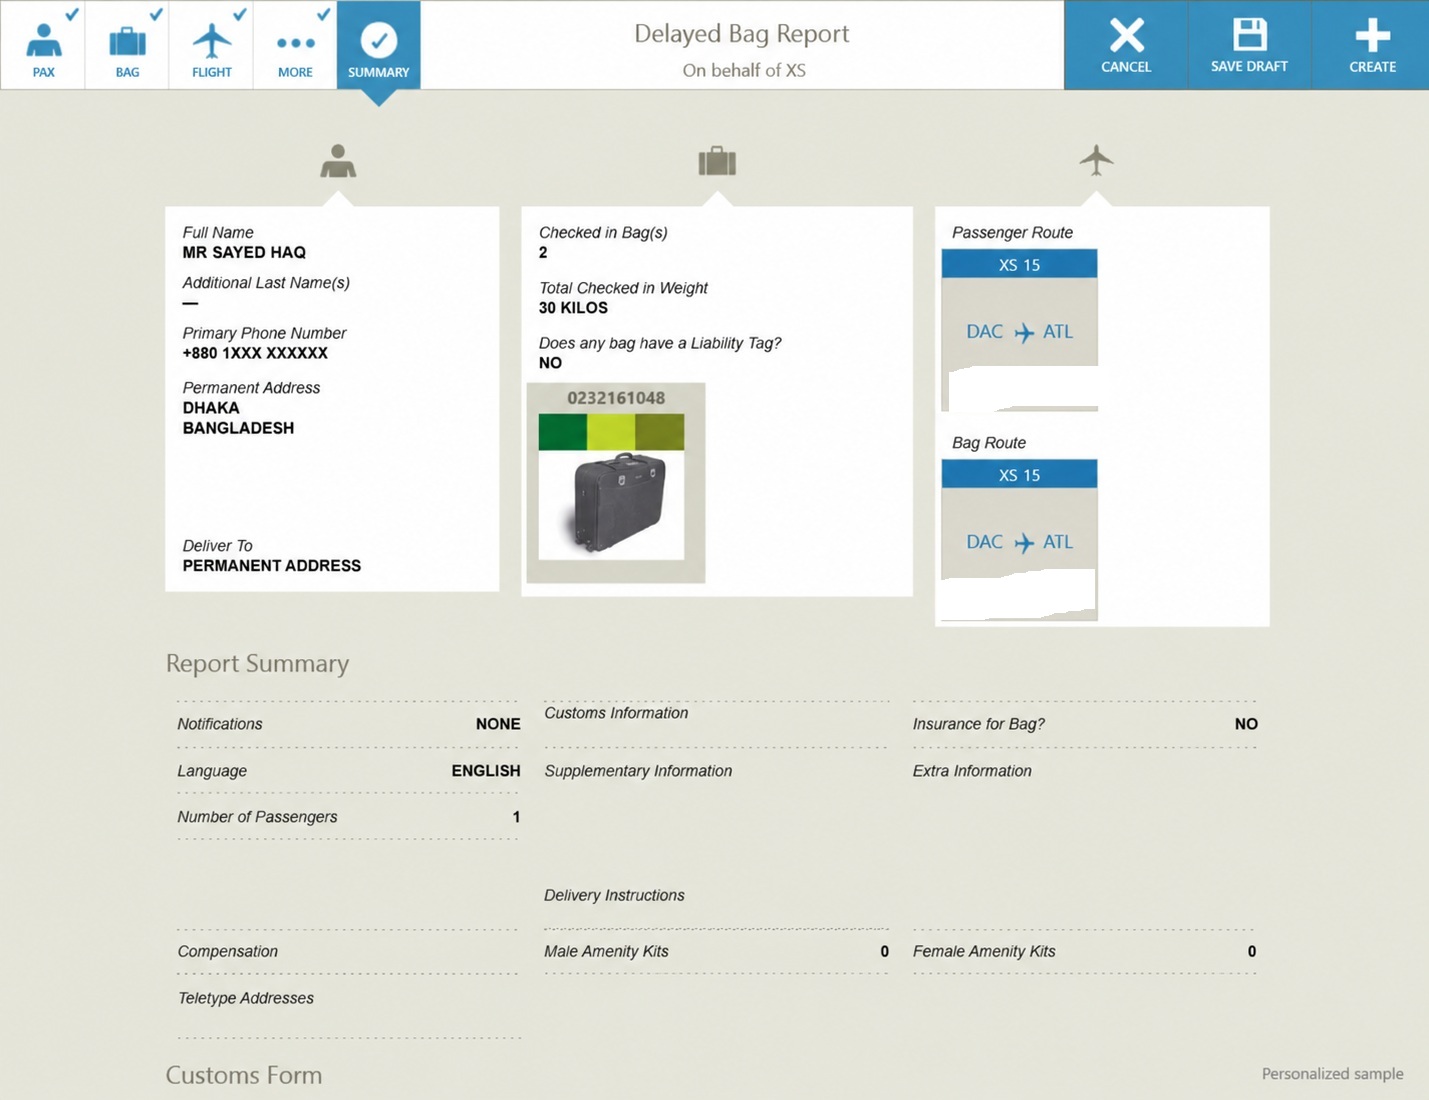Click the Male Amenity Kits count

[x=884, y=952]
